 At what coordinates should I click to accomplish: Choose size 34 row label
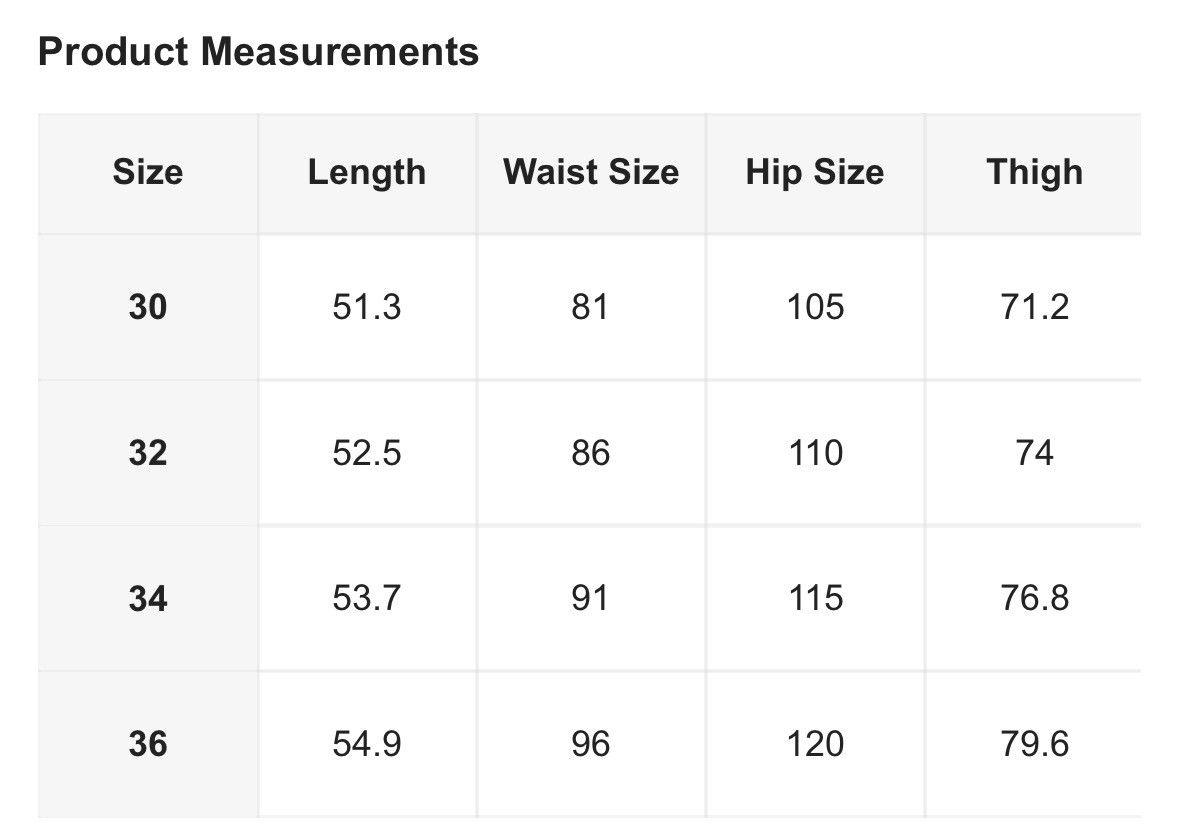point(148,598)
